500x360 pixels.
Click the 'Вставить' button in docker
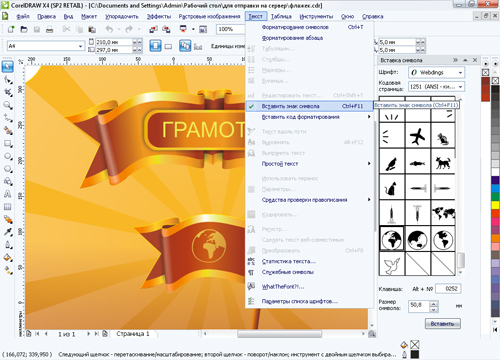click(443, 323)
